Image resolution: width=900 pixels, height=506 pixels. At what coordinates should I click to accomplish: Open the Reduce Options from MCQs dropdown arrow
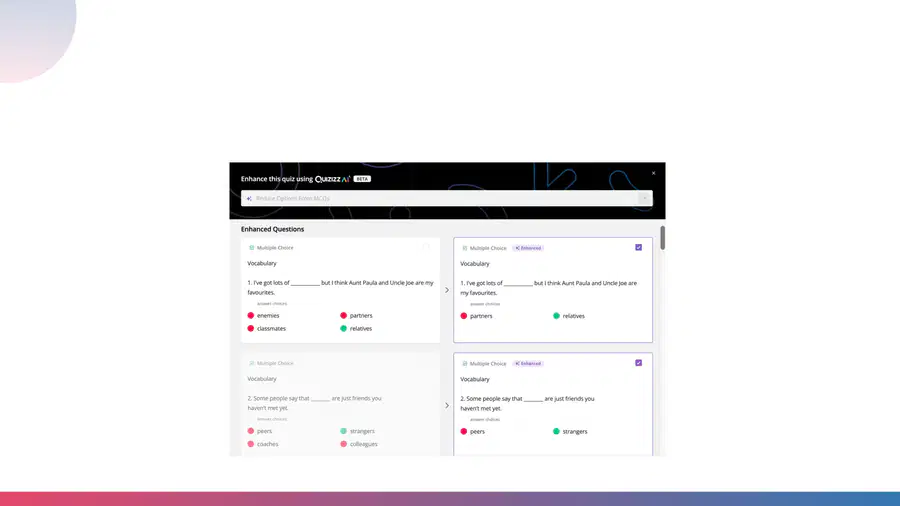[x=645, y=198]
